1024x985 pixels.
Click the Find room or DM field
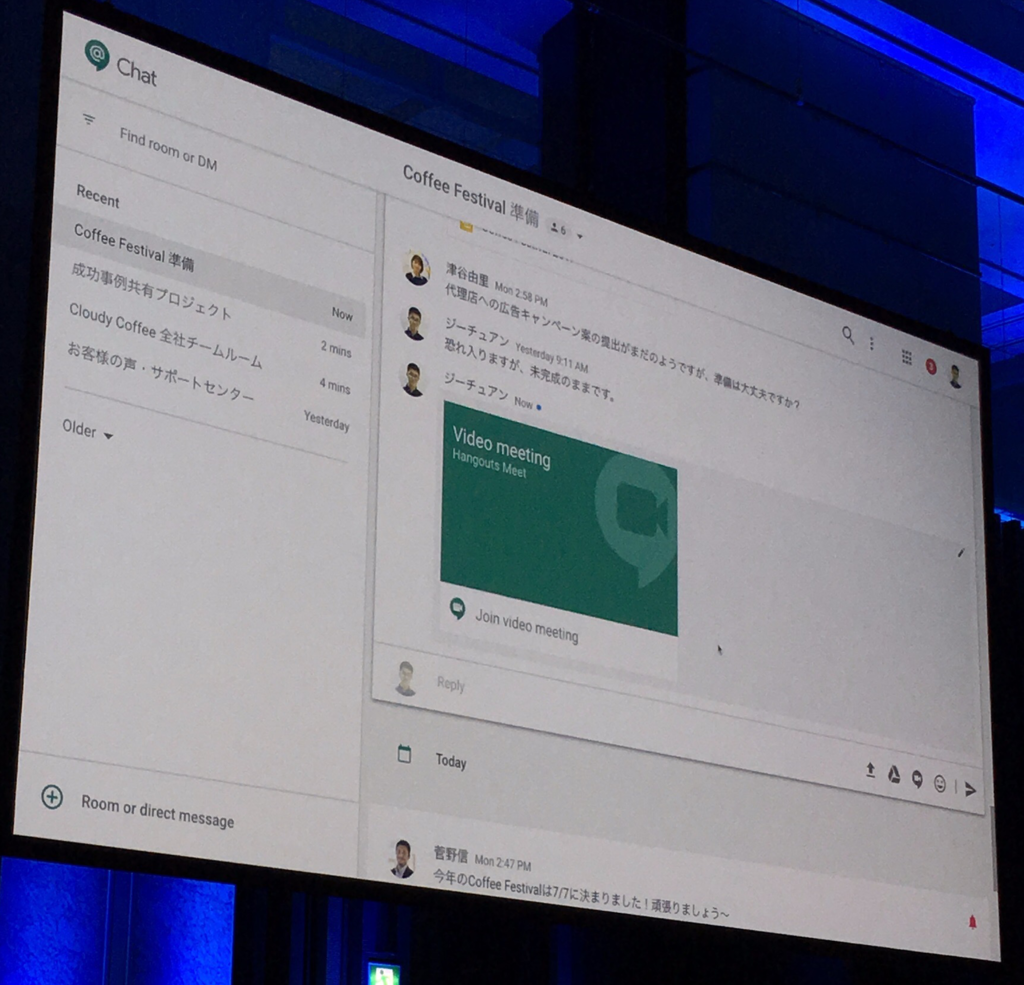[168, 150]
